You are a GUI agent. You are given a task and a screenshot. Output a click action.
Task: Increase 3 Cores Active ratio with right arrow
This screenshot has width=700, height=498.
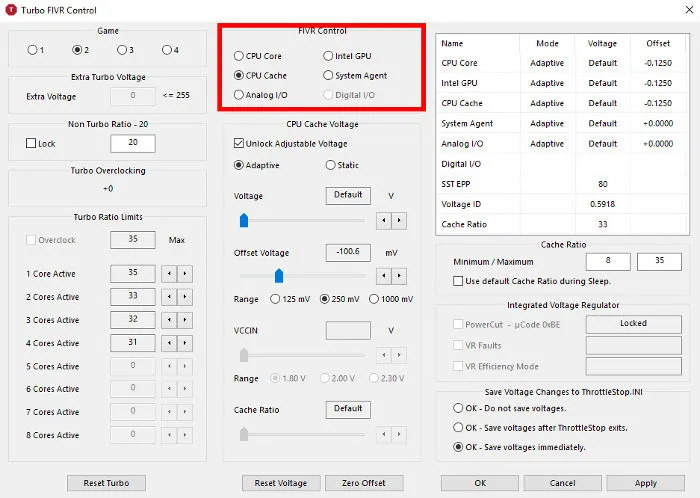coord(185,320)
